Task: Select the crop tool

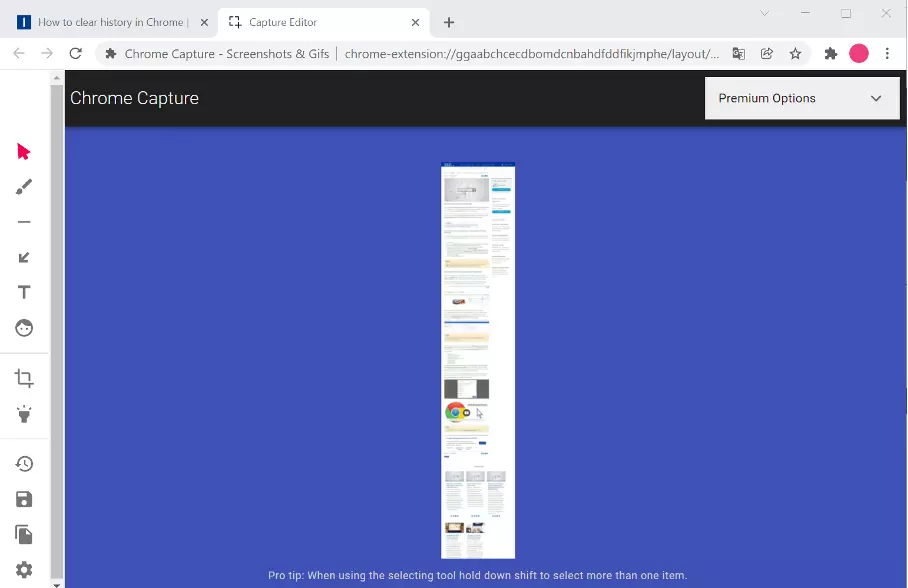Action: [24, 378]
